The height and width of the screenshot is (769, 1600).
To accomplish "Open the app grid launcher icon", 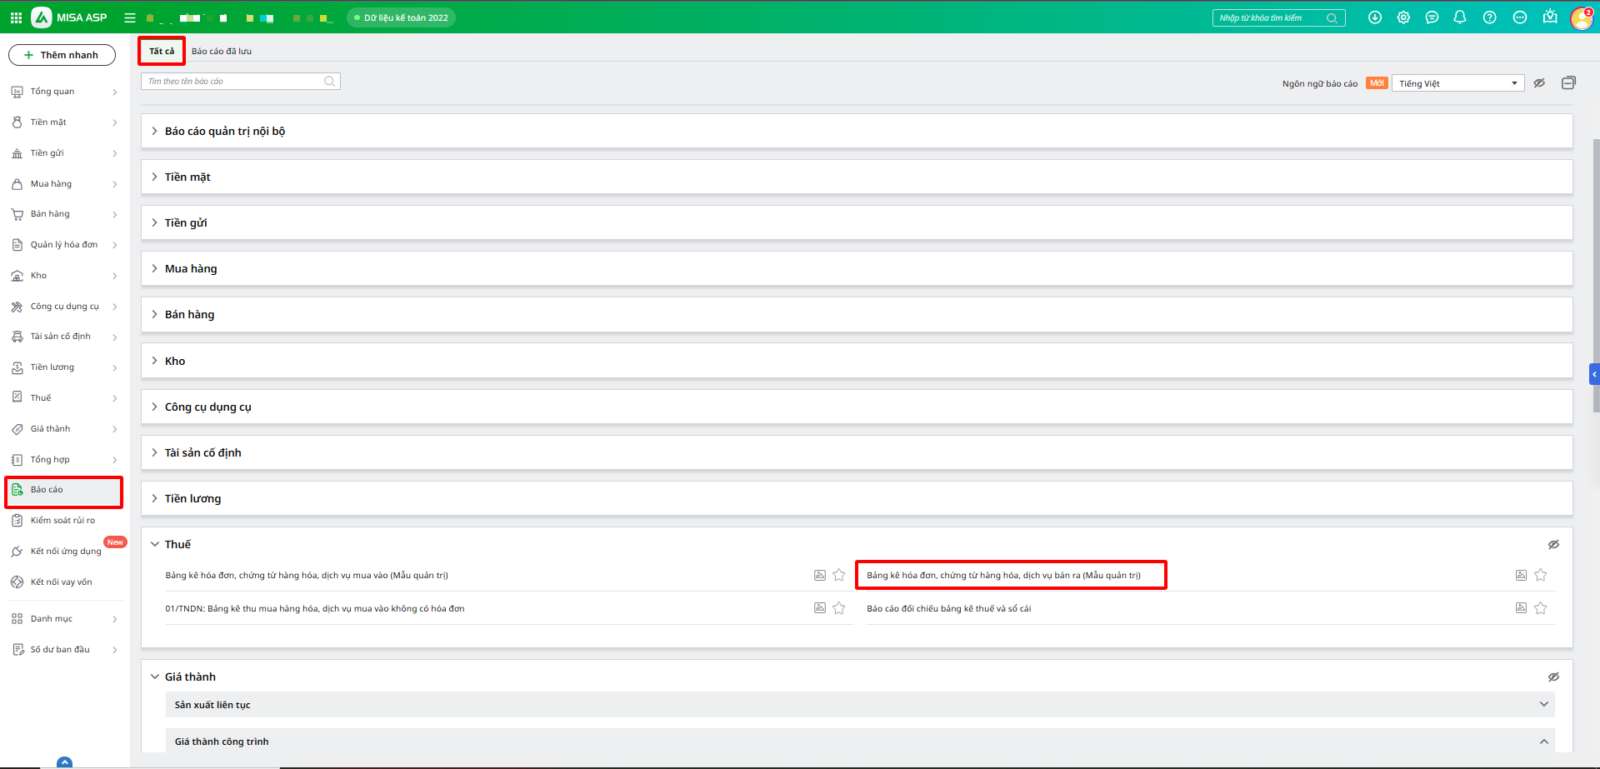I will click(x=16, y=17).
